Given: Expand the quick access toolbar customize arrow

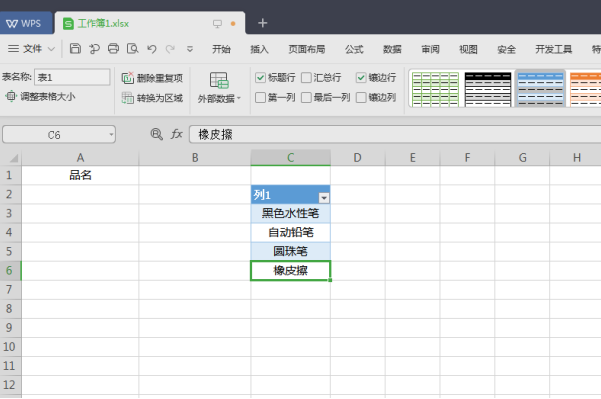Looking at the screenshot, I should (190, 49).
